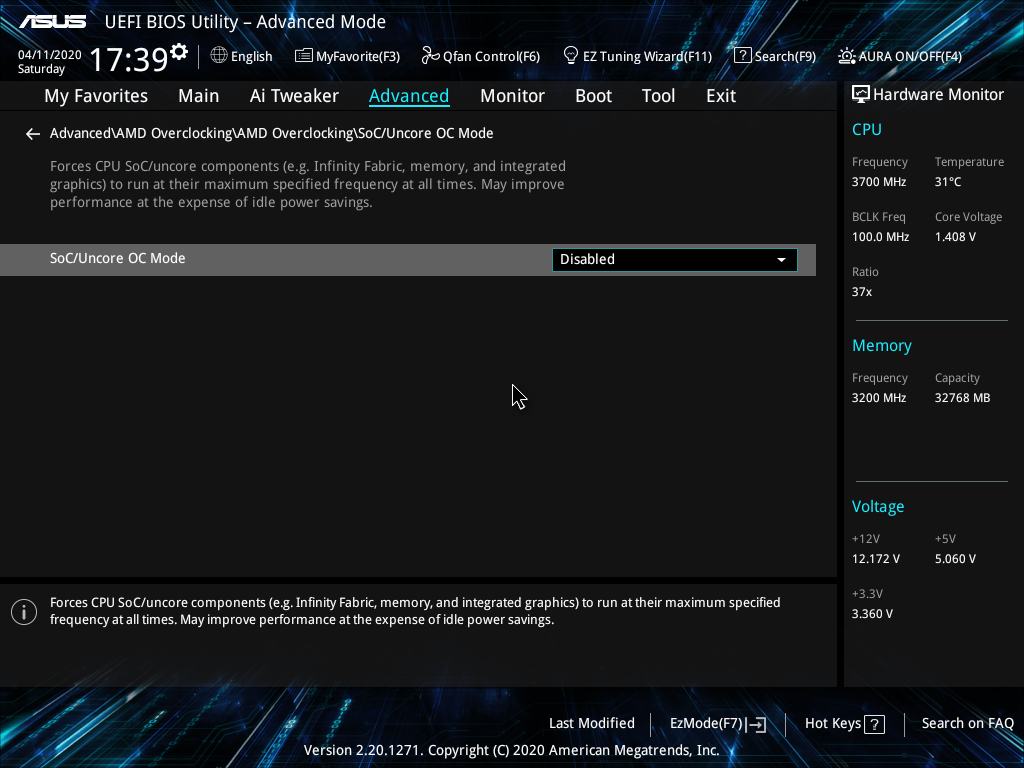
Task: Click the 04/11/2020 date
Action: [x=50, y=55]
